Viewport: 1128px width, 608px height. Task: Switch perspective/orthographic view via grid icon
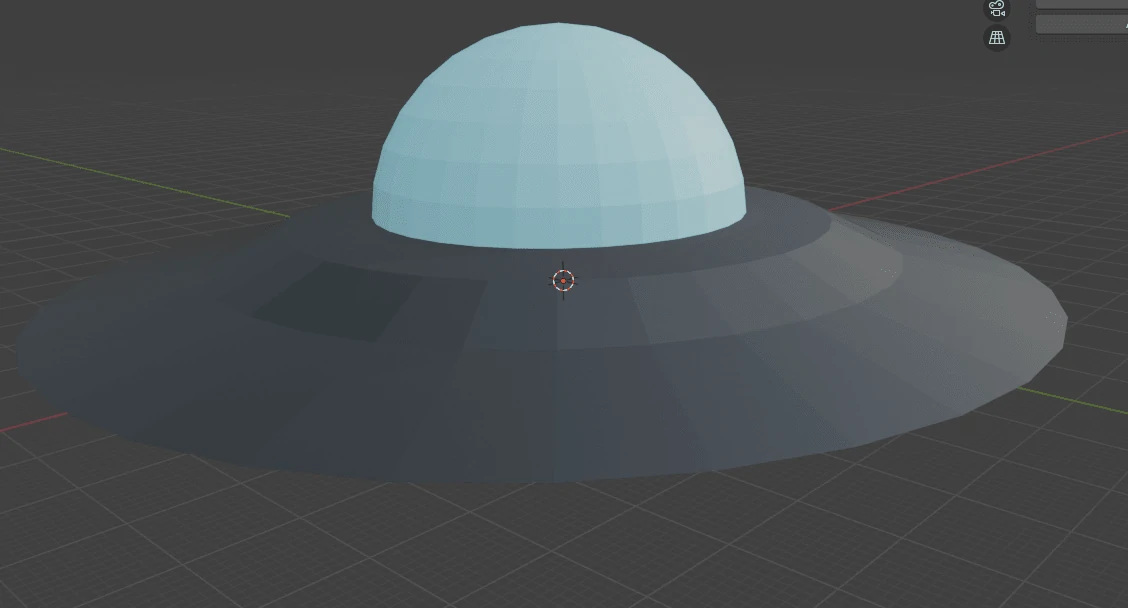(x=997, y=38)
